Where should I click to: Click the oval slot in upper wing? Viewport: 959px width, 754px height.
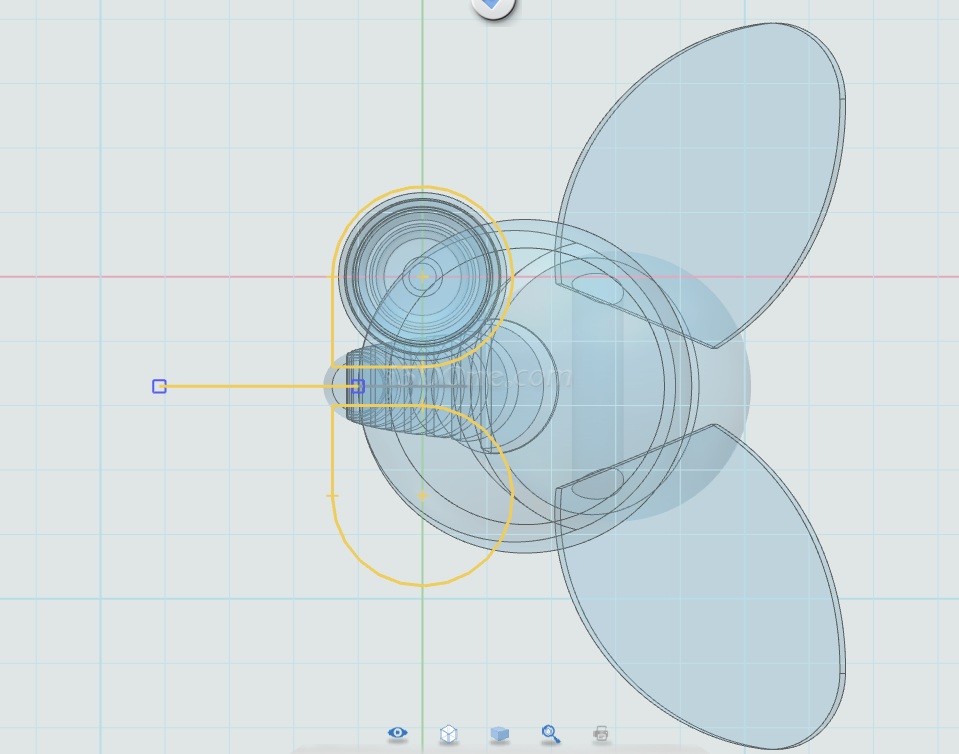coord(597,288)
